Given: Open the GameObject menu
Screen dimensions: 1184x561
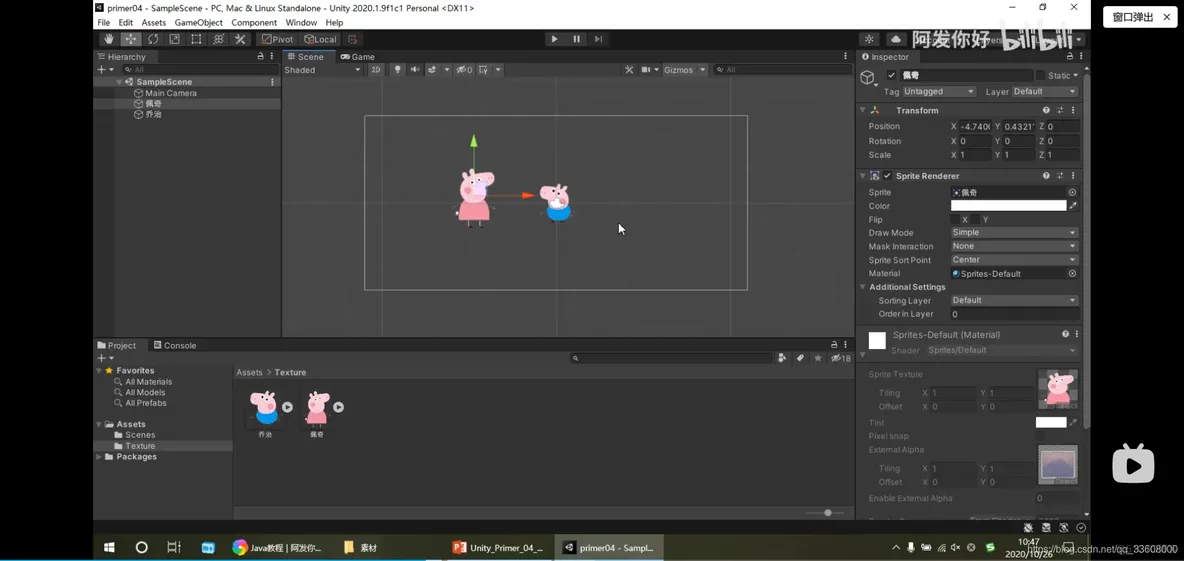Looking at the screenshot, I should (x=199, y=23).
